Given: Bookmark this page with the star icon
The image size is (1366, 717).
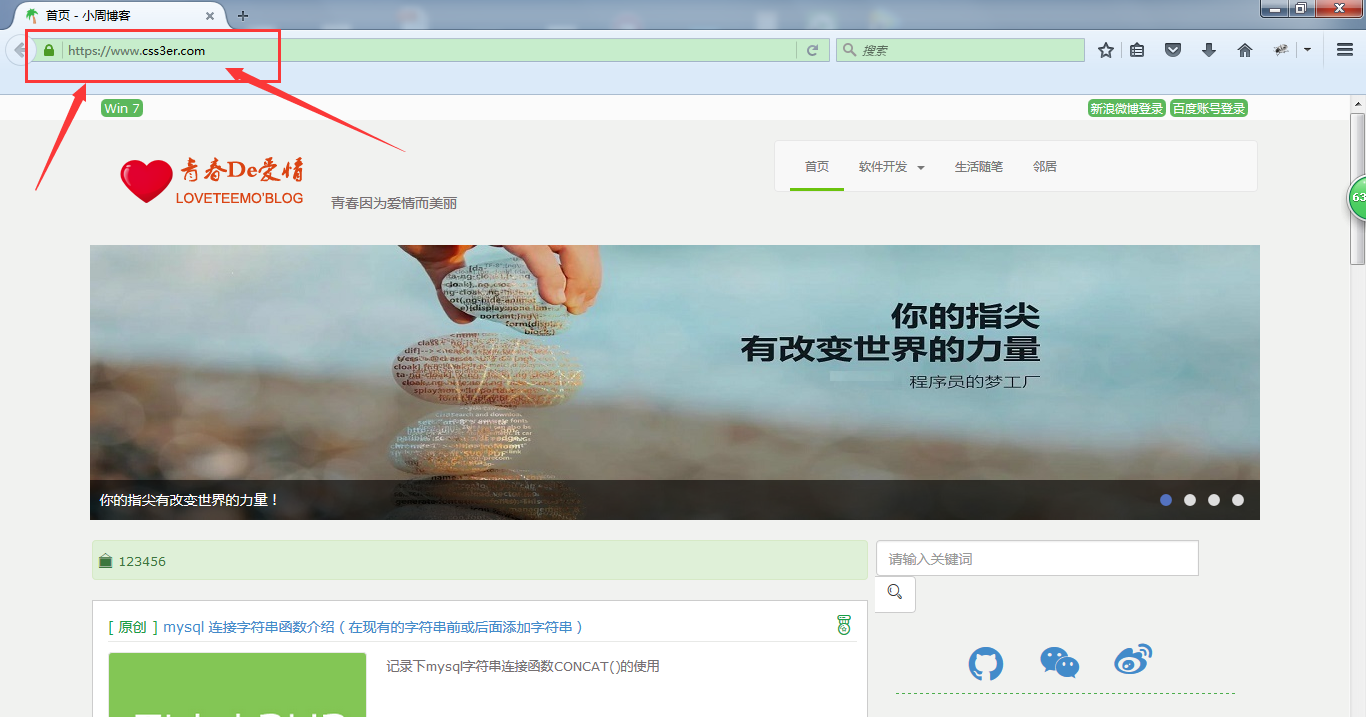Looking at the screenshot, I should (1105, 50).
